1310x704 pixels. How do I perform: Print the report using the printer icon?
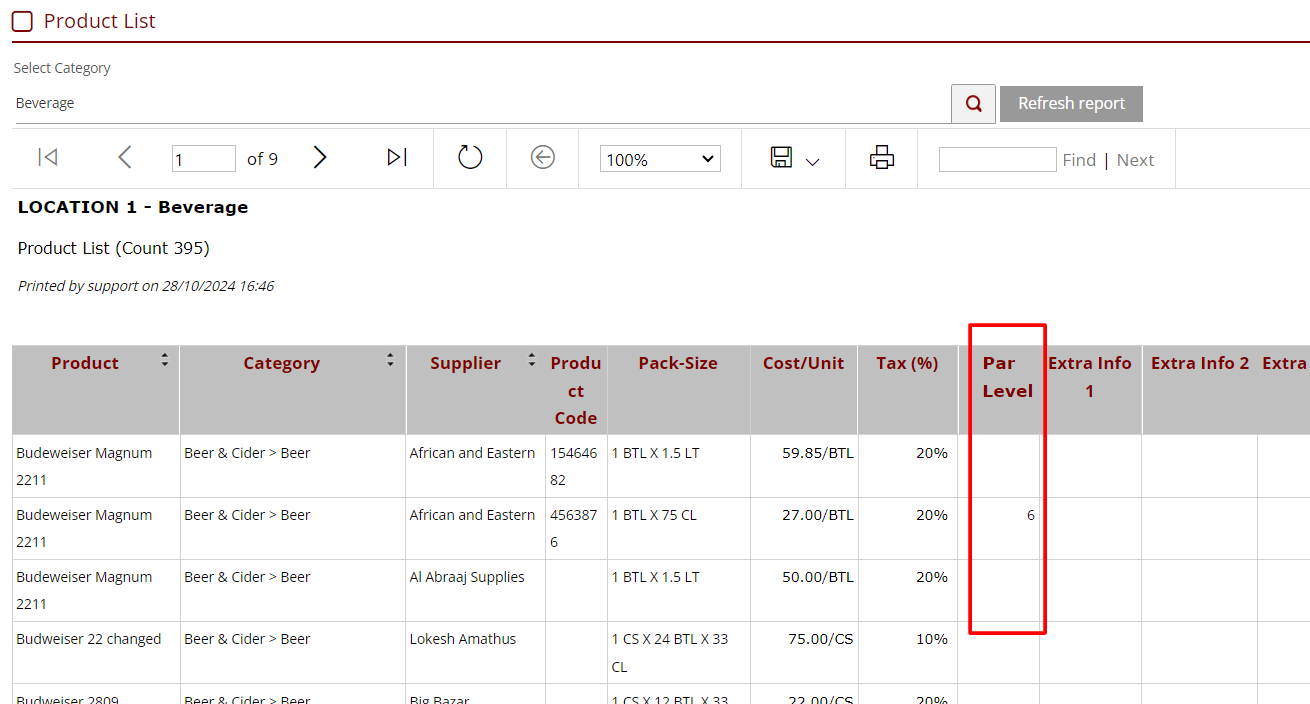coord(881,158)
